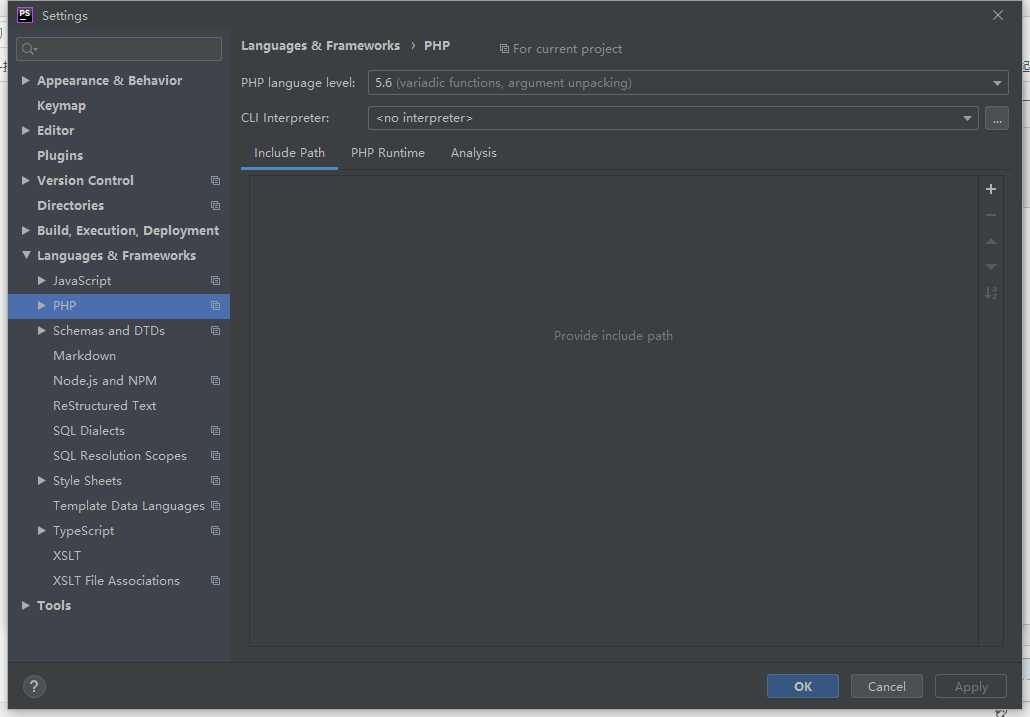The width and height of the screenshot is (1030, 717).
Task: Click project-level icon beside SQL Resolution Scopes
Action: 215,456
